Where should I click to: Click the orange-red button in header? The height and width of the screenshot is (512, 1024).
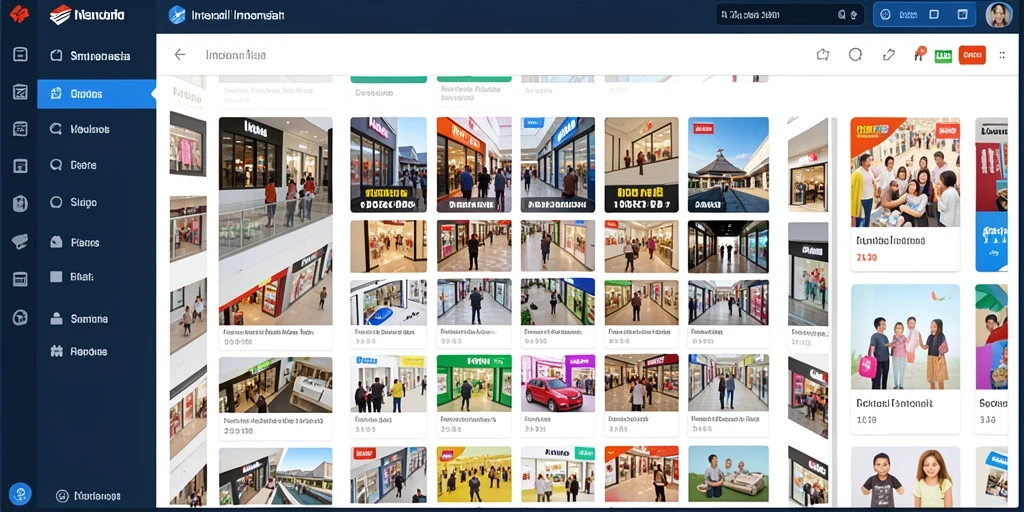click(972, 55)
